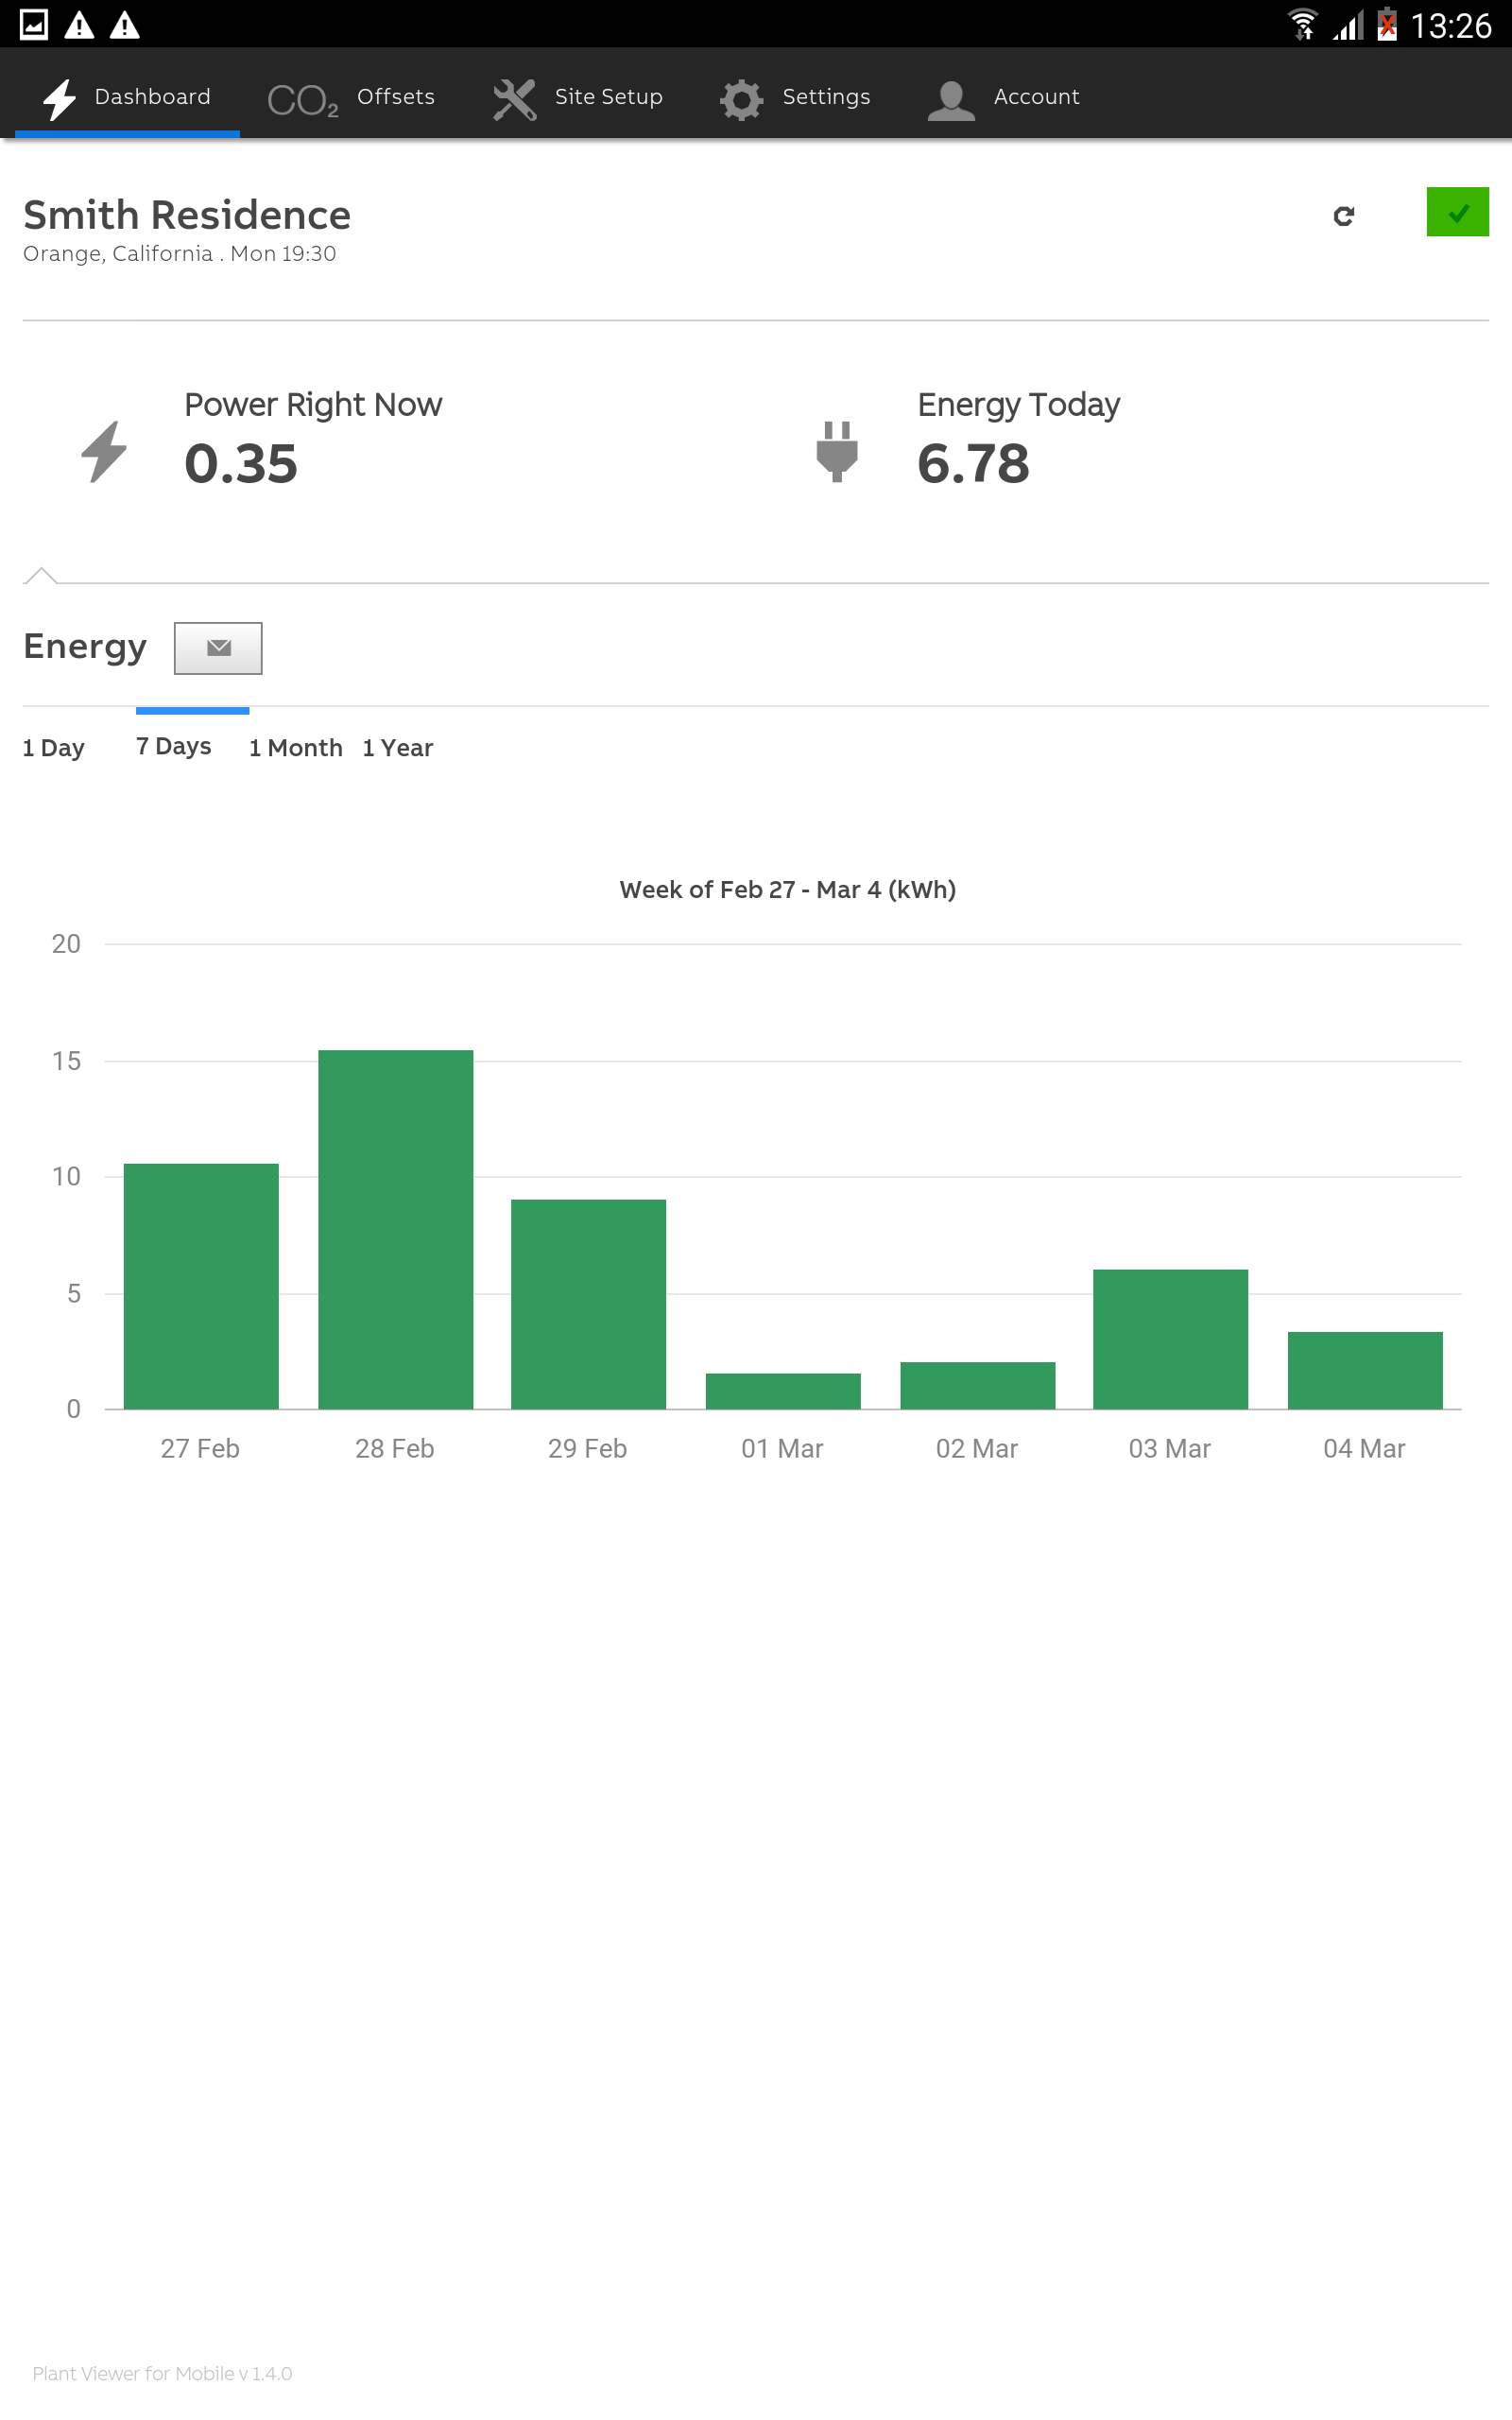Tap the Week of Feb 27 chart title

point(788,889)
